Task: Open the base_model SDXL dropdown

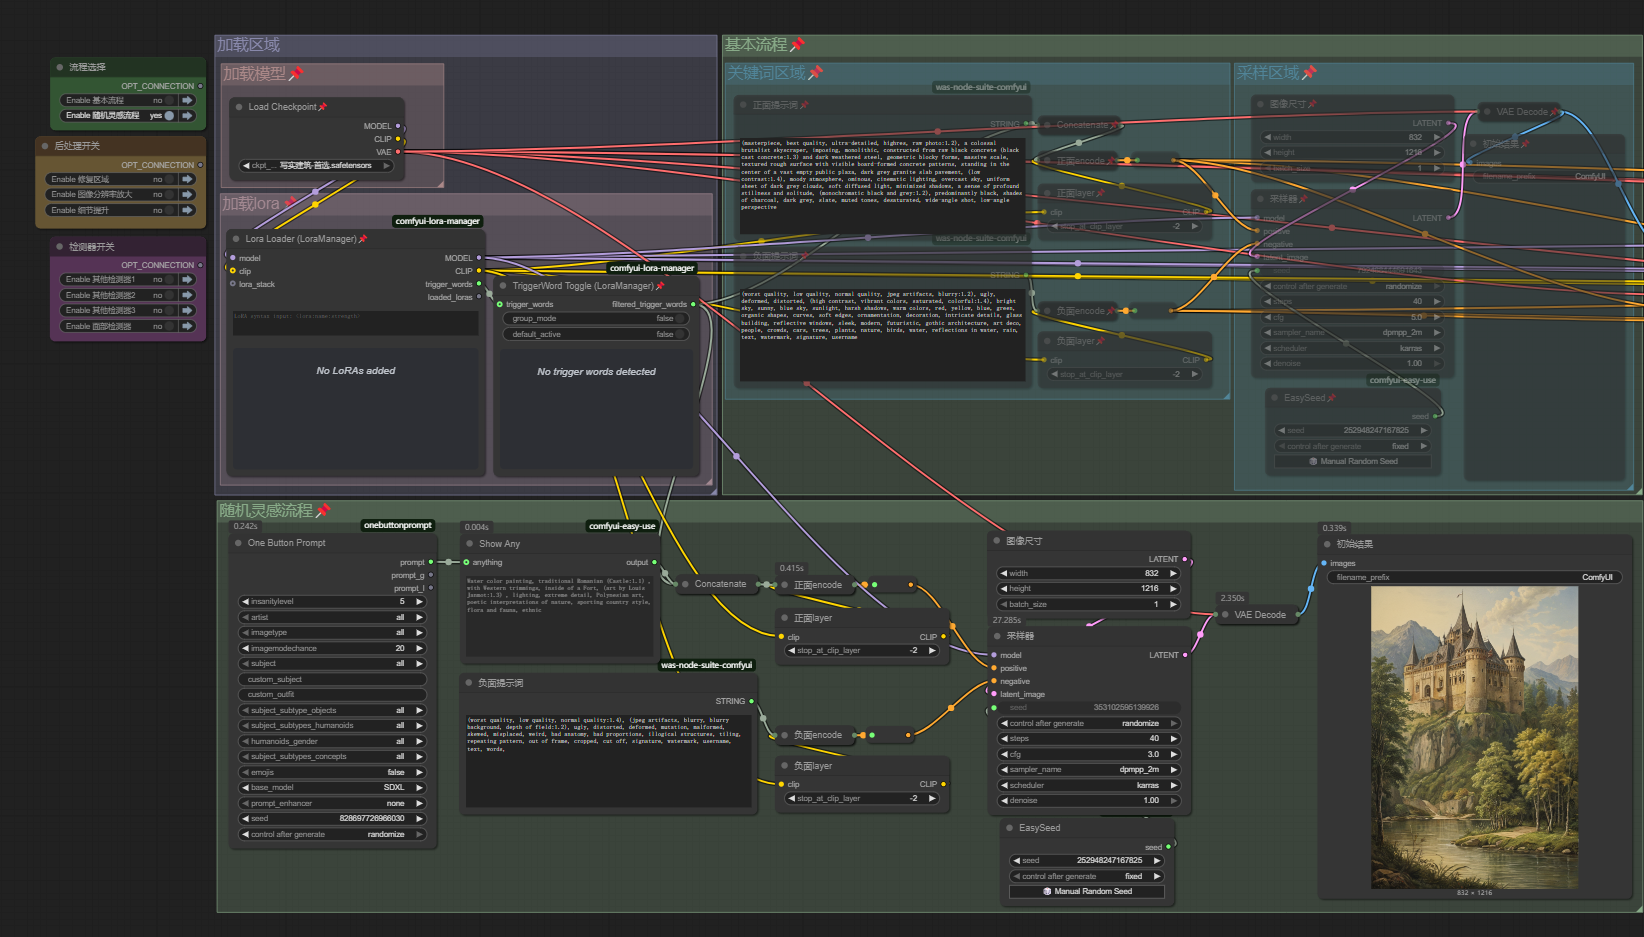Action: coord(333,788)
